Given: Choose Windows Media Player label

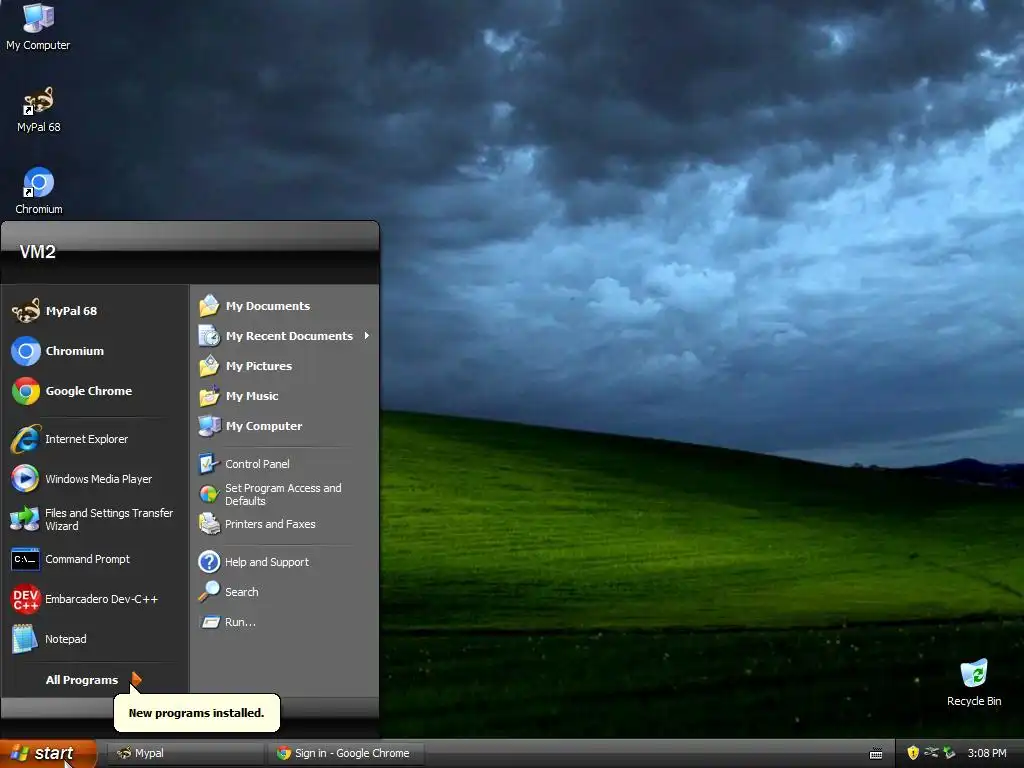Looking at the screenshot, I should (x=99, y=479).
